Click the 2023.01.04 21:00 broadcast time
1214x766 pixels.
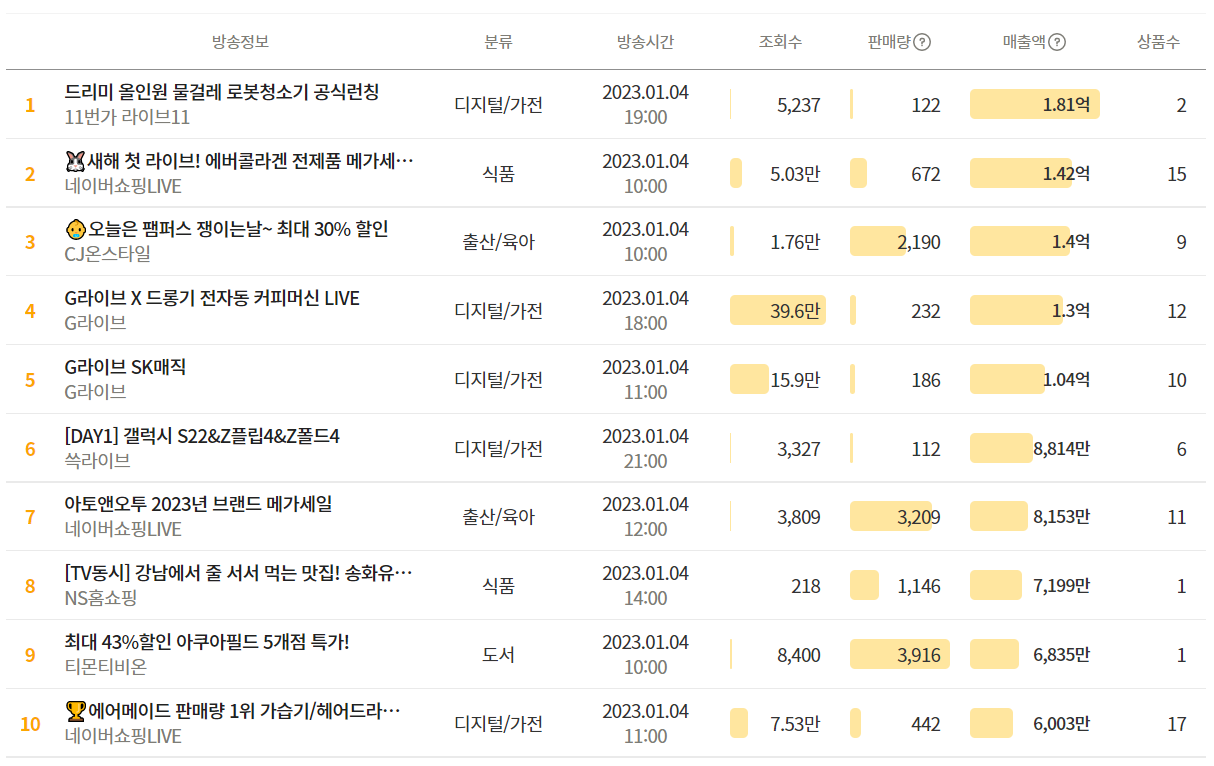645,448
